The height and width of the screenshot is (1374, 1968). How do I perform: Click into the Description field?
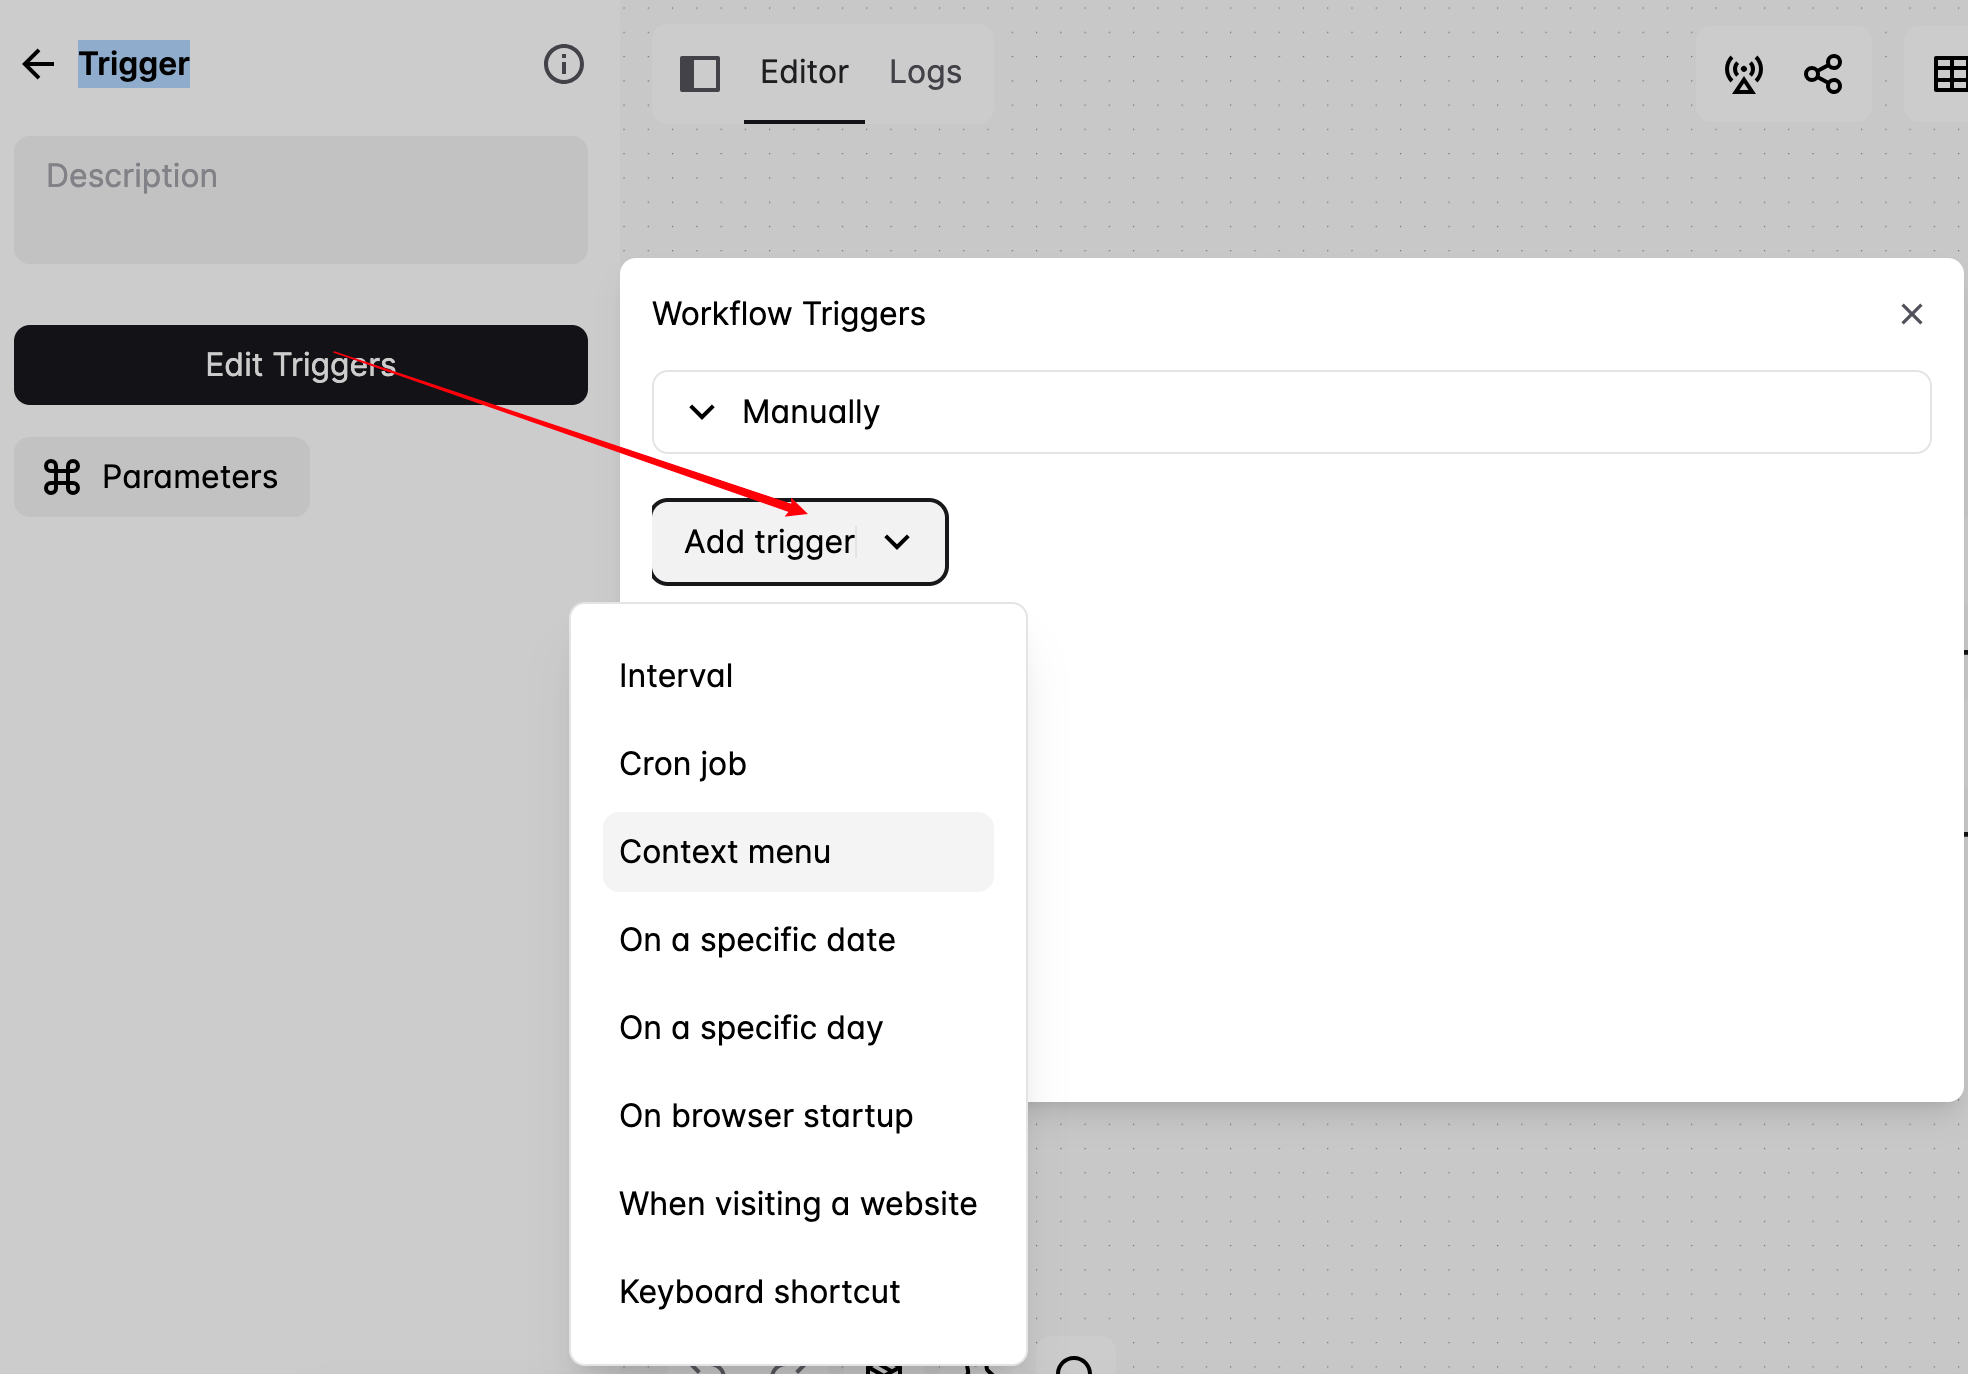pos(300,200)
